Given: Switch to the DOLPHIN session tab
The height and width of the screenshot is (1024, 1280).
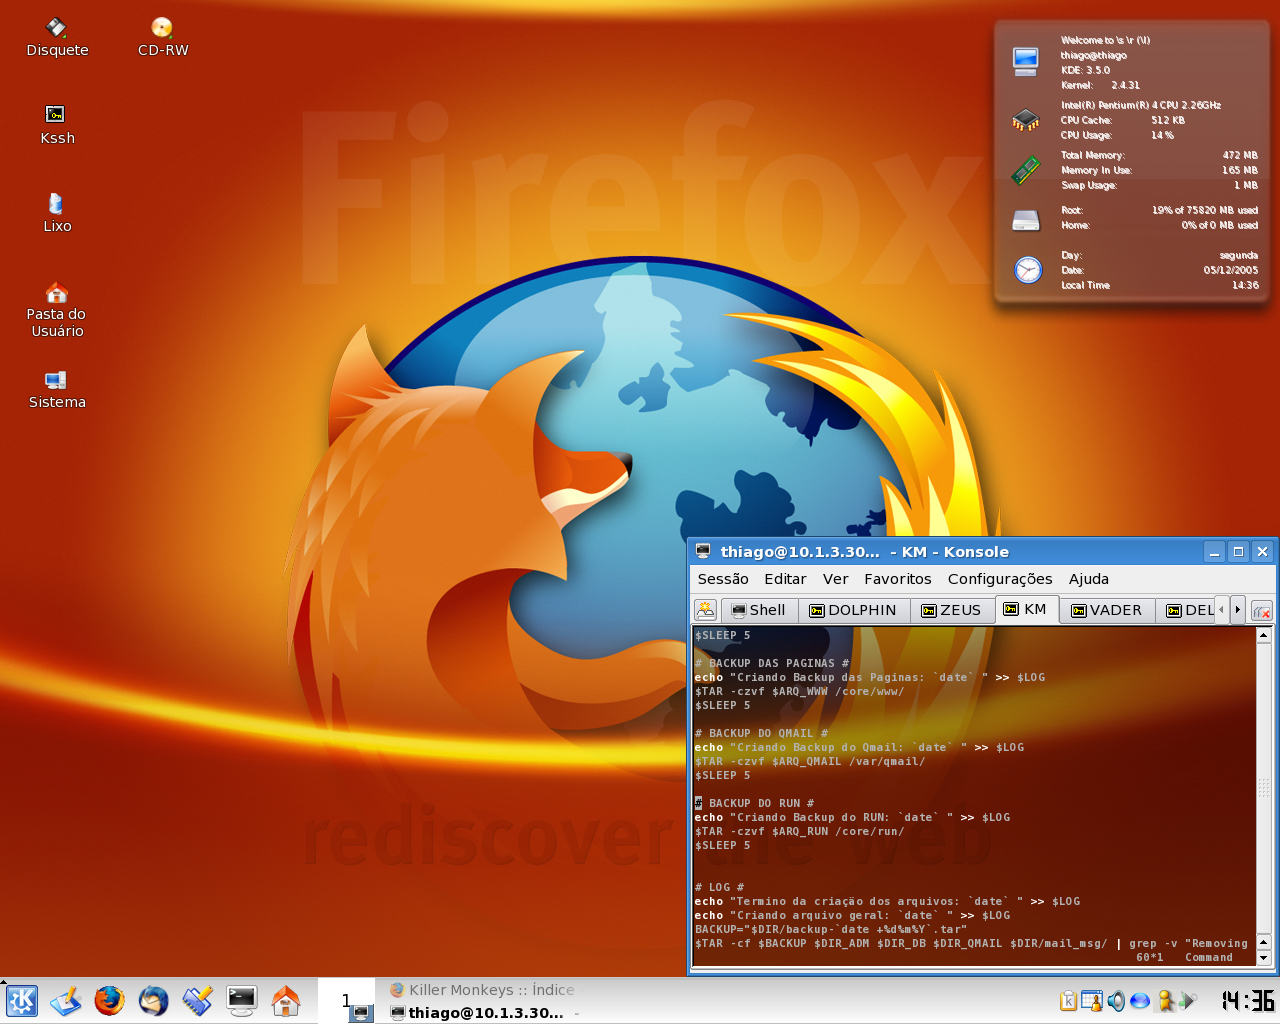Looking at the screenshot, I should click(x=853, y=610).
